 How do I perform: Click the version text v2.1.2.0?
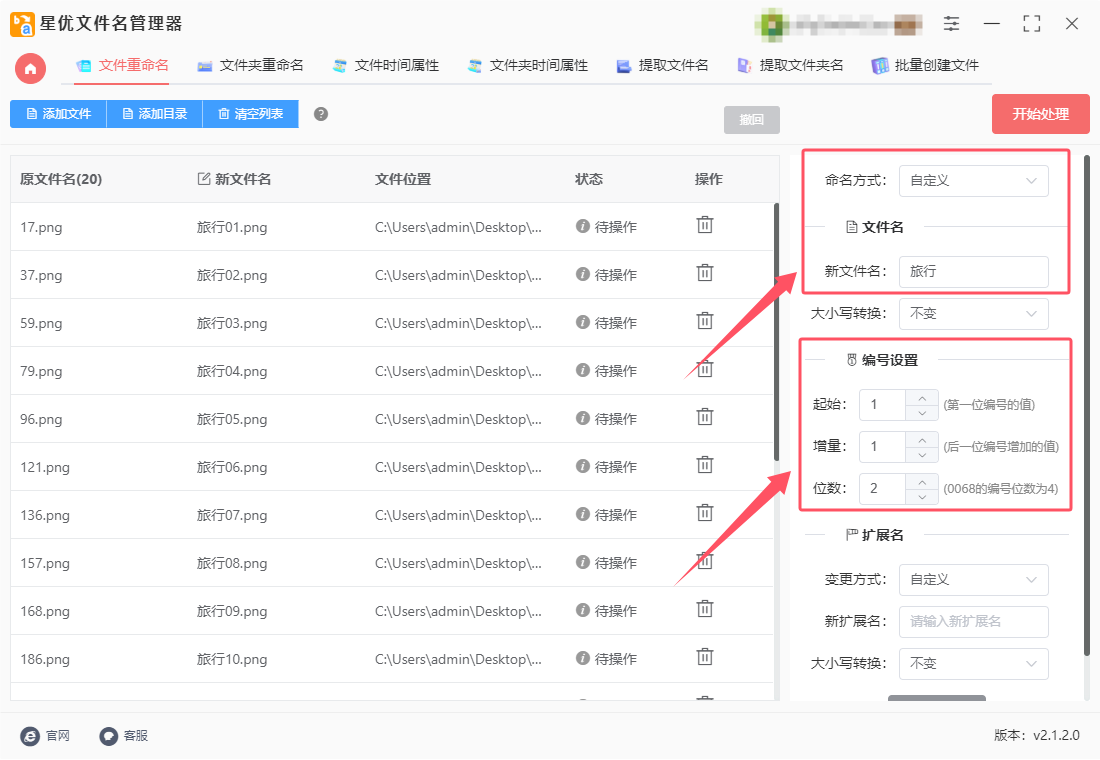pos(1056,735)
